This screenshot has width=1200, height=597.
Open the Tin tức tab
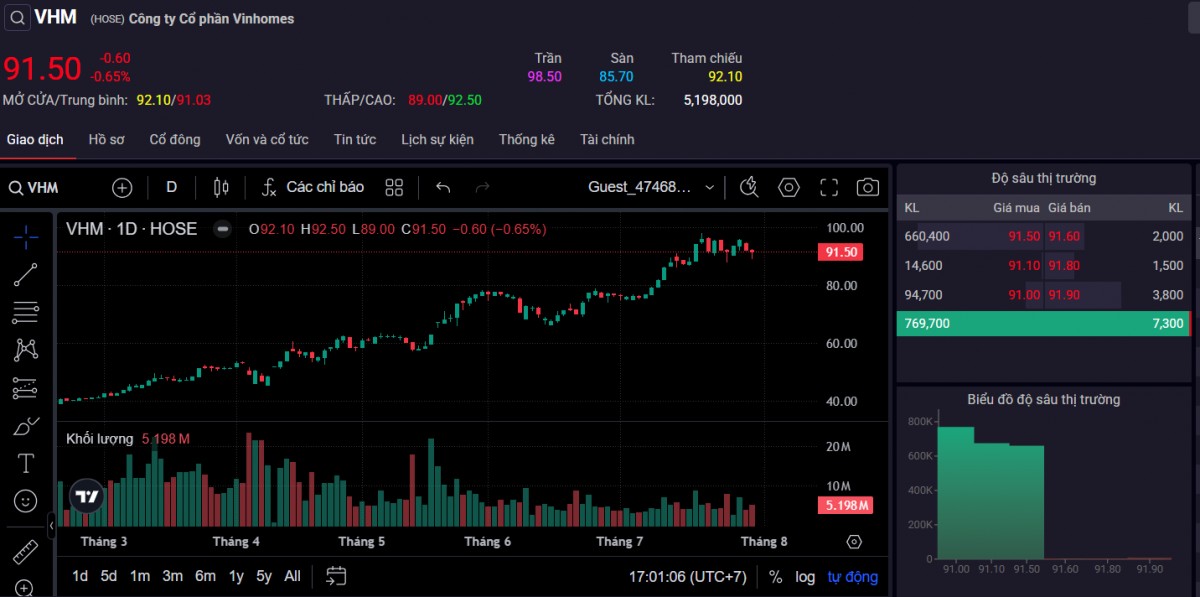(355, 139)
